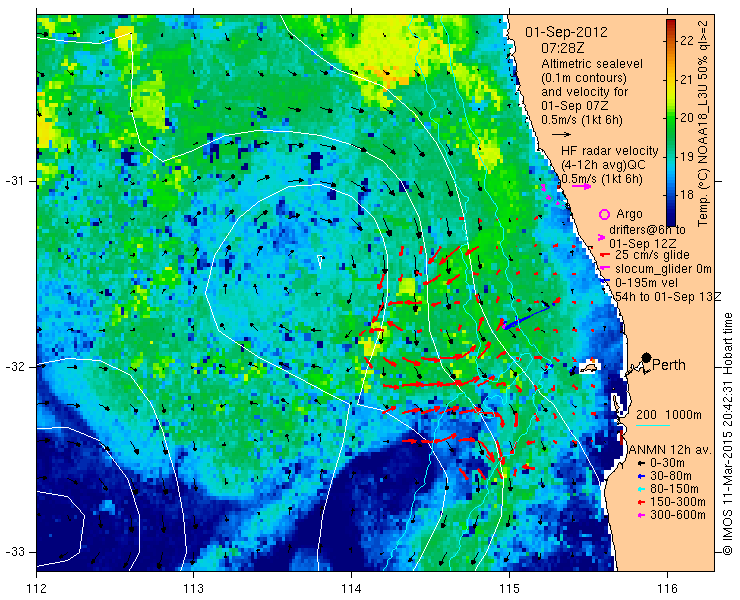Click the magenta HF radar reference arrow
The height and width of the screenshot is (600, 740).
pos(581,186)
